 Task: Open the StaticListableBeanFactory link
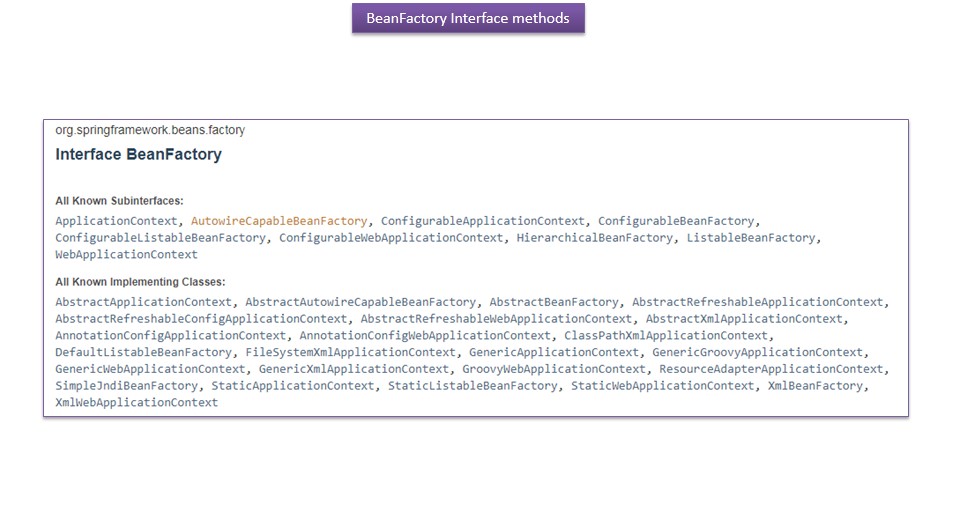pyautogui.click(x=473, y=386)
